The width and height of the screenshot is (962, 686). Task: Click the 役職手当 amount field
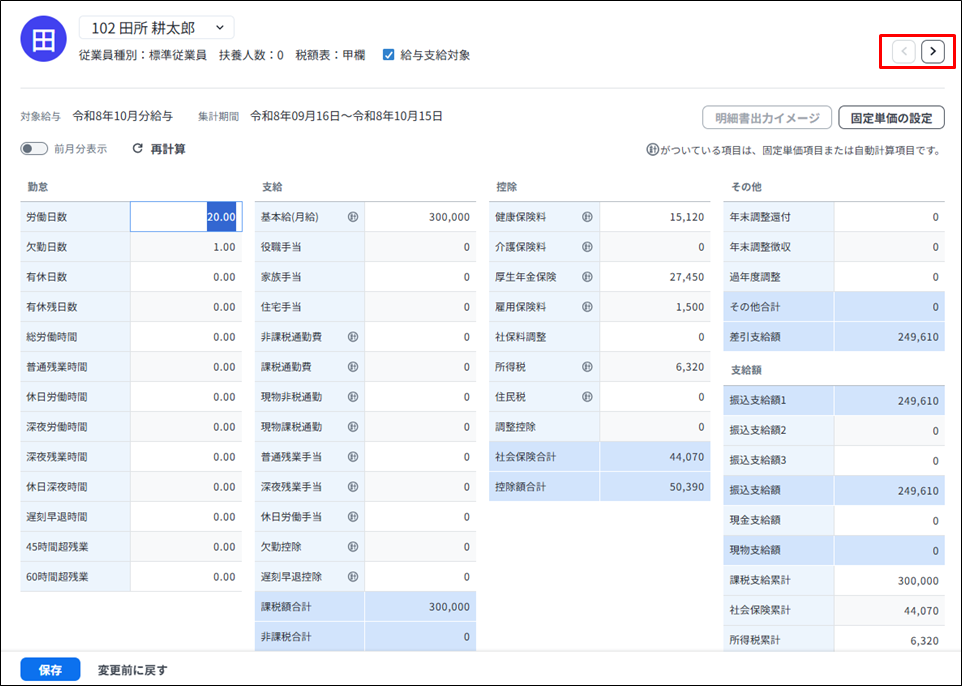tap(420, 247)
